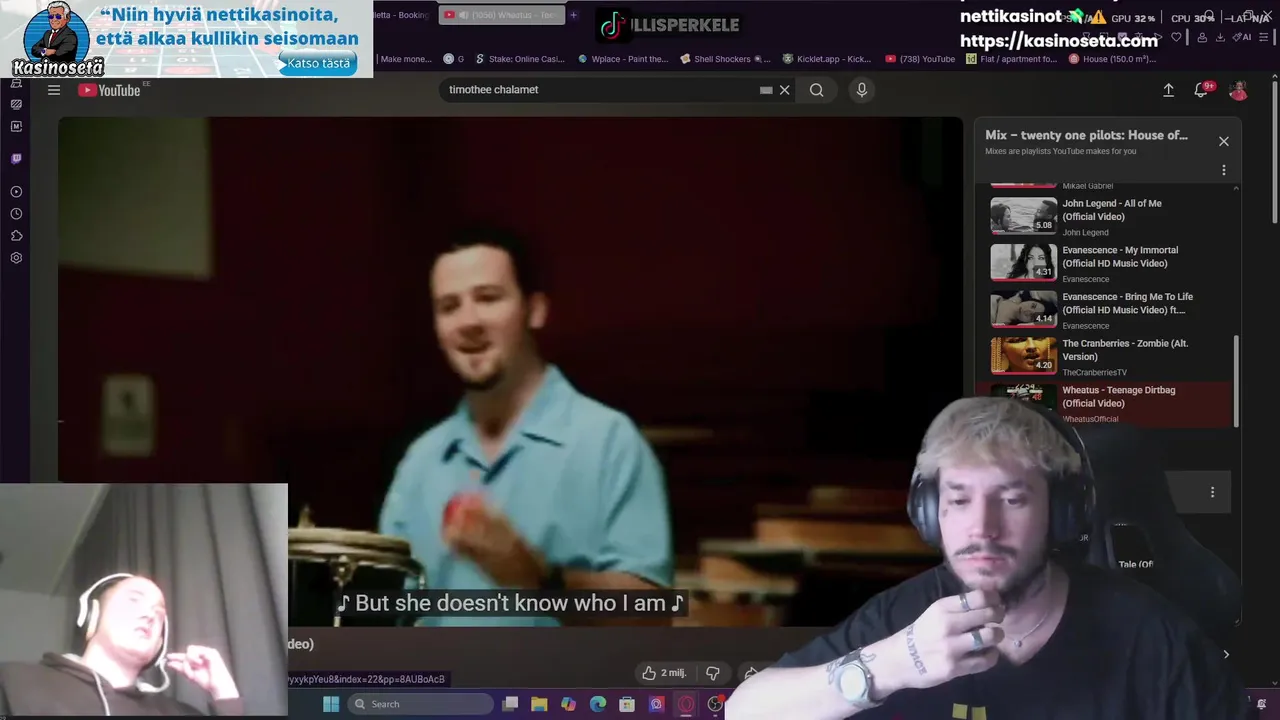Open the Wplace - Paint the... bookmark
This screenshot has width=1280, height=720.
tap(622, 59)
